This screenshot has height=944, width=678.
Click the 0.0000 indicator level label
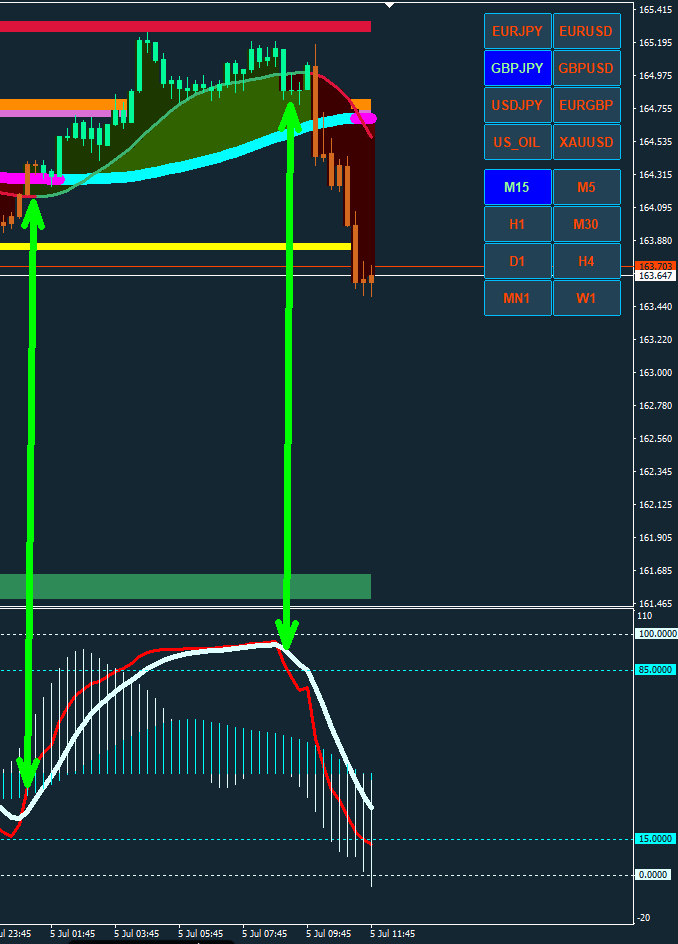point(653,874)
